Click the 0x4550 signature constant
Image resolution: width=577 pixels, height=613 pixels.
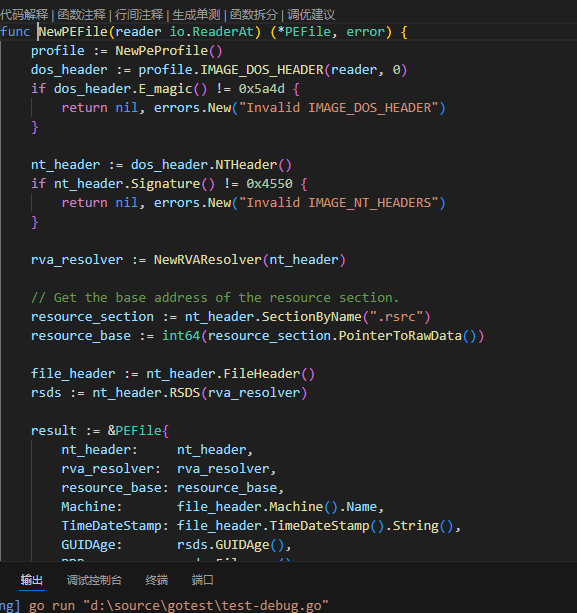(269, 184)
